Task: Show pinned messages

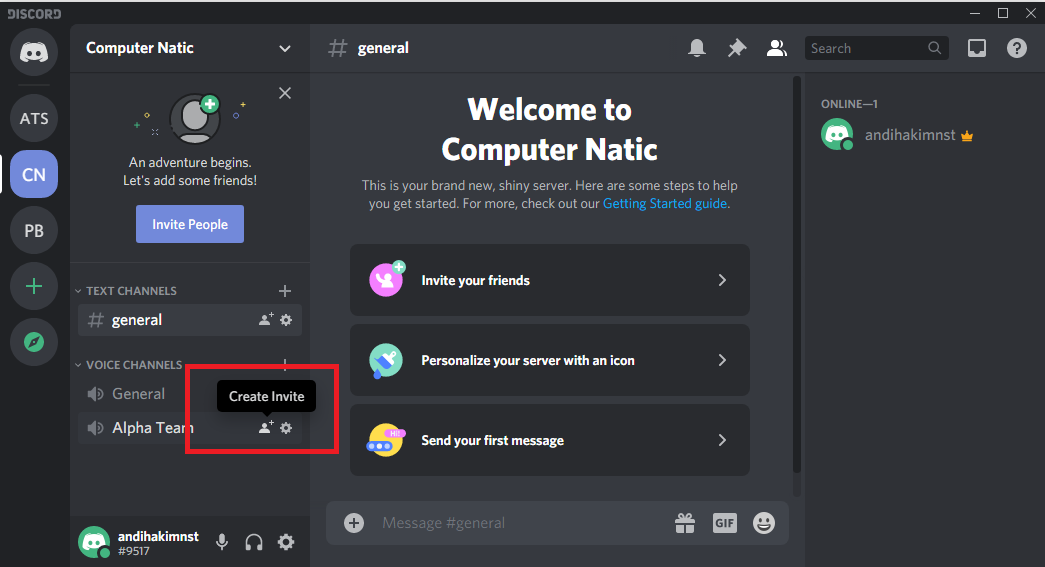Action: coord(736,48)
